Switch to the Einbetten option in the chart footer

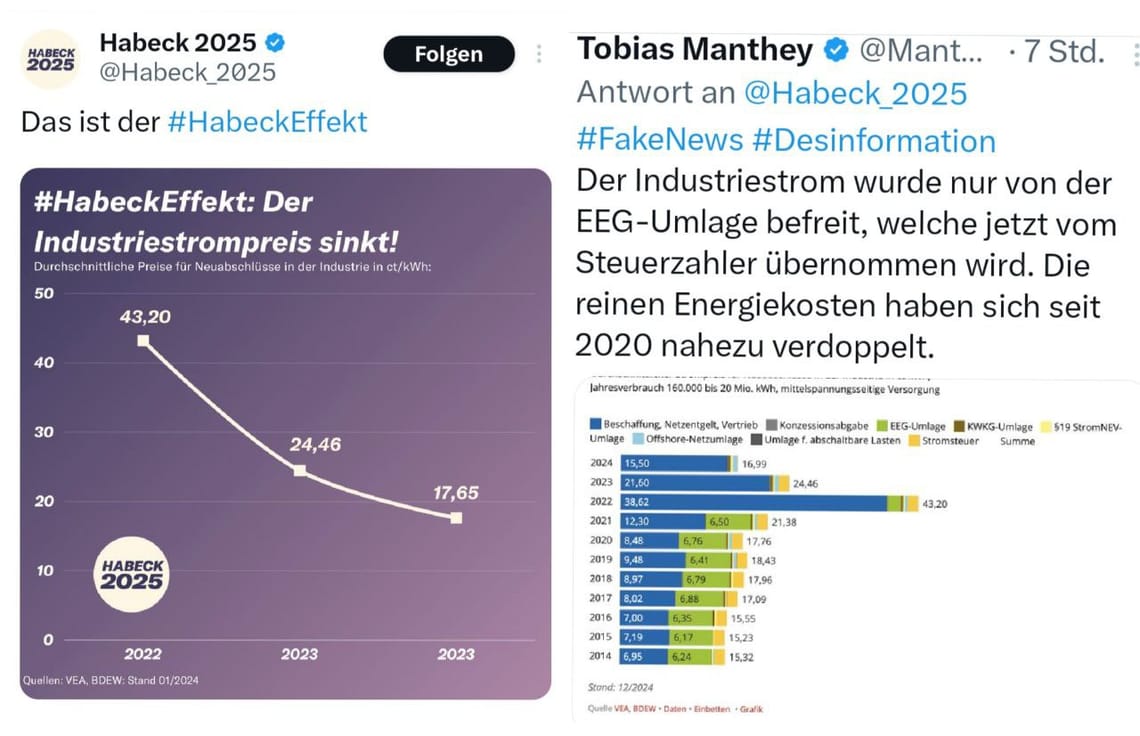click(712, 711)
